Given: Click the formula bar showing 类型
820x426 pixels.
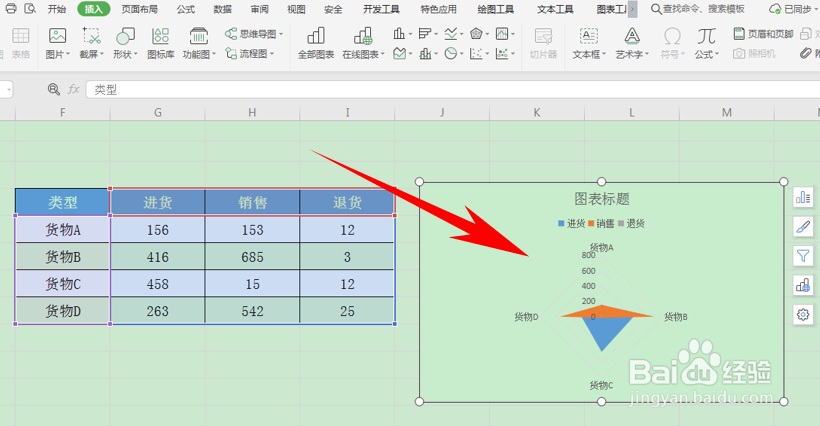Looking at the screenshot, I should [452, 89].
